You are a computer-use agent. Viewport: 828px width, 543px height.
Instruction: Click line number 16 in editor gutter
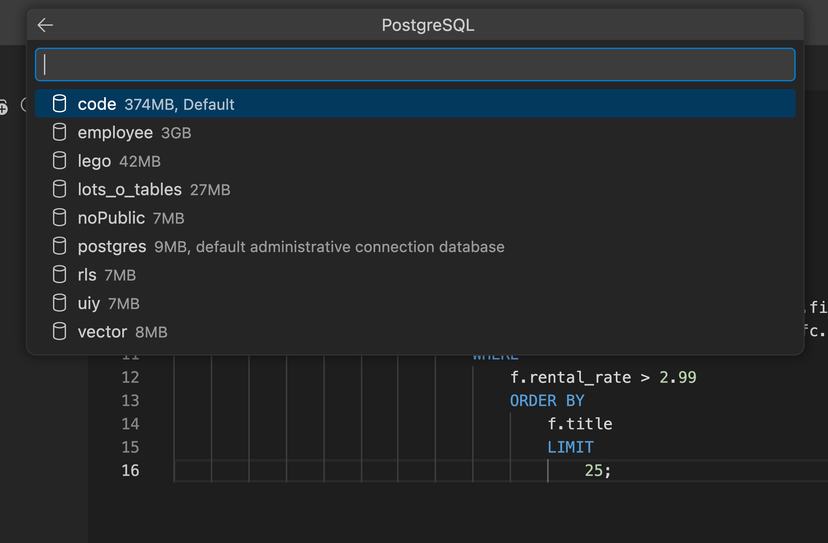tap(130, 470)
